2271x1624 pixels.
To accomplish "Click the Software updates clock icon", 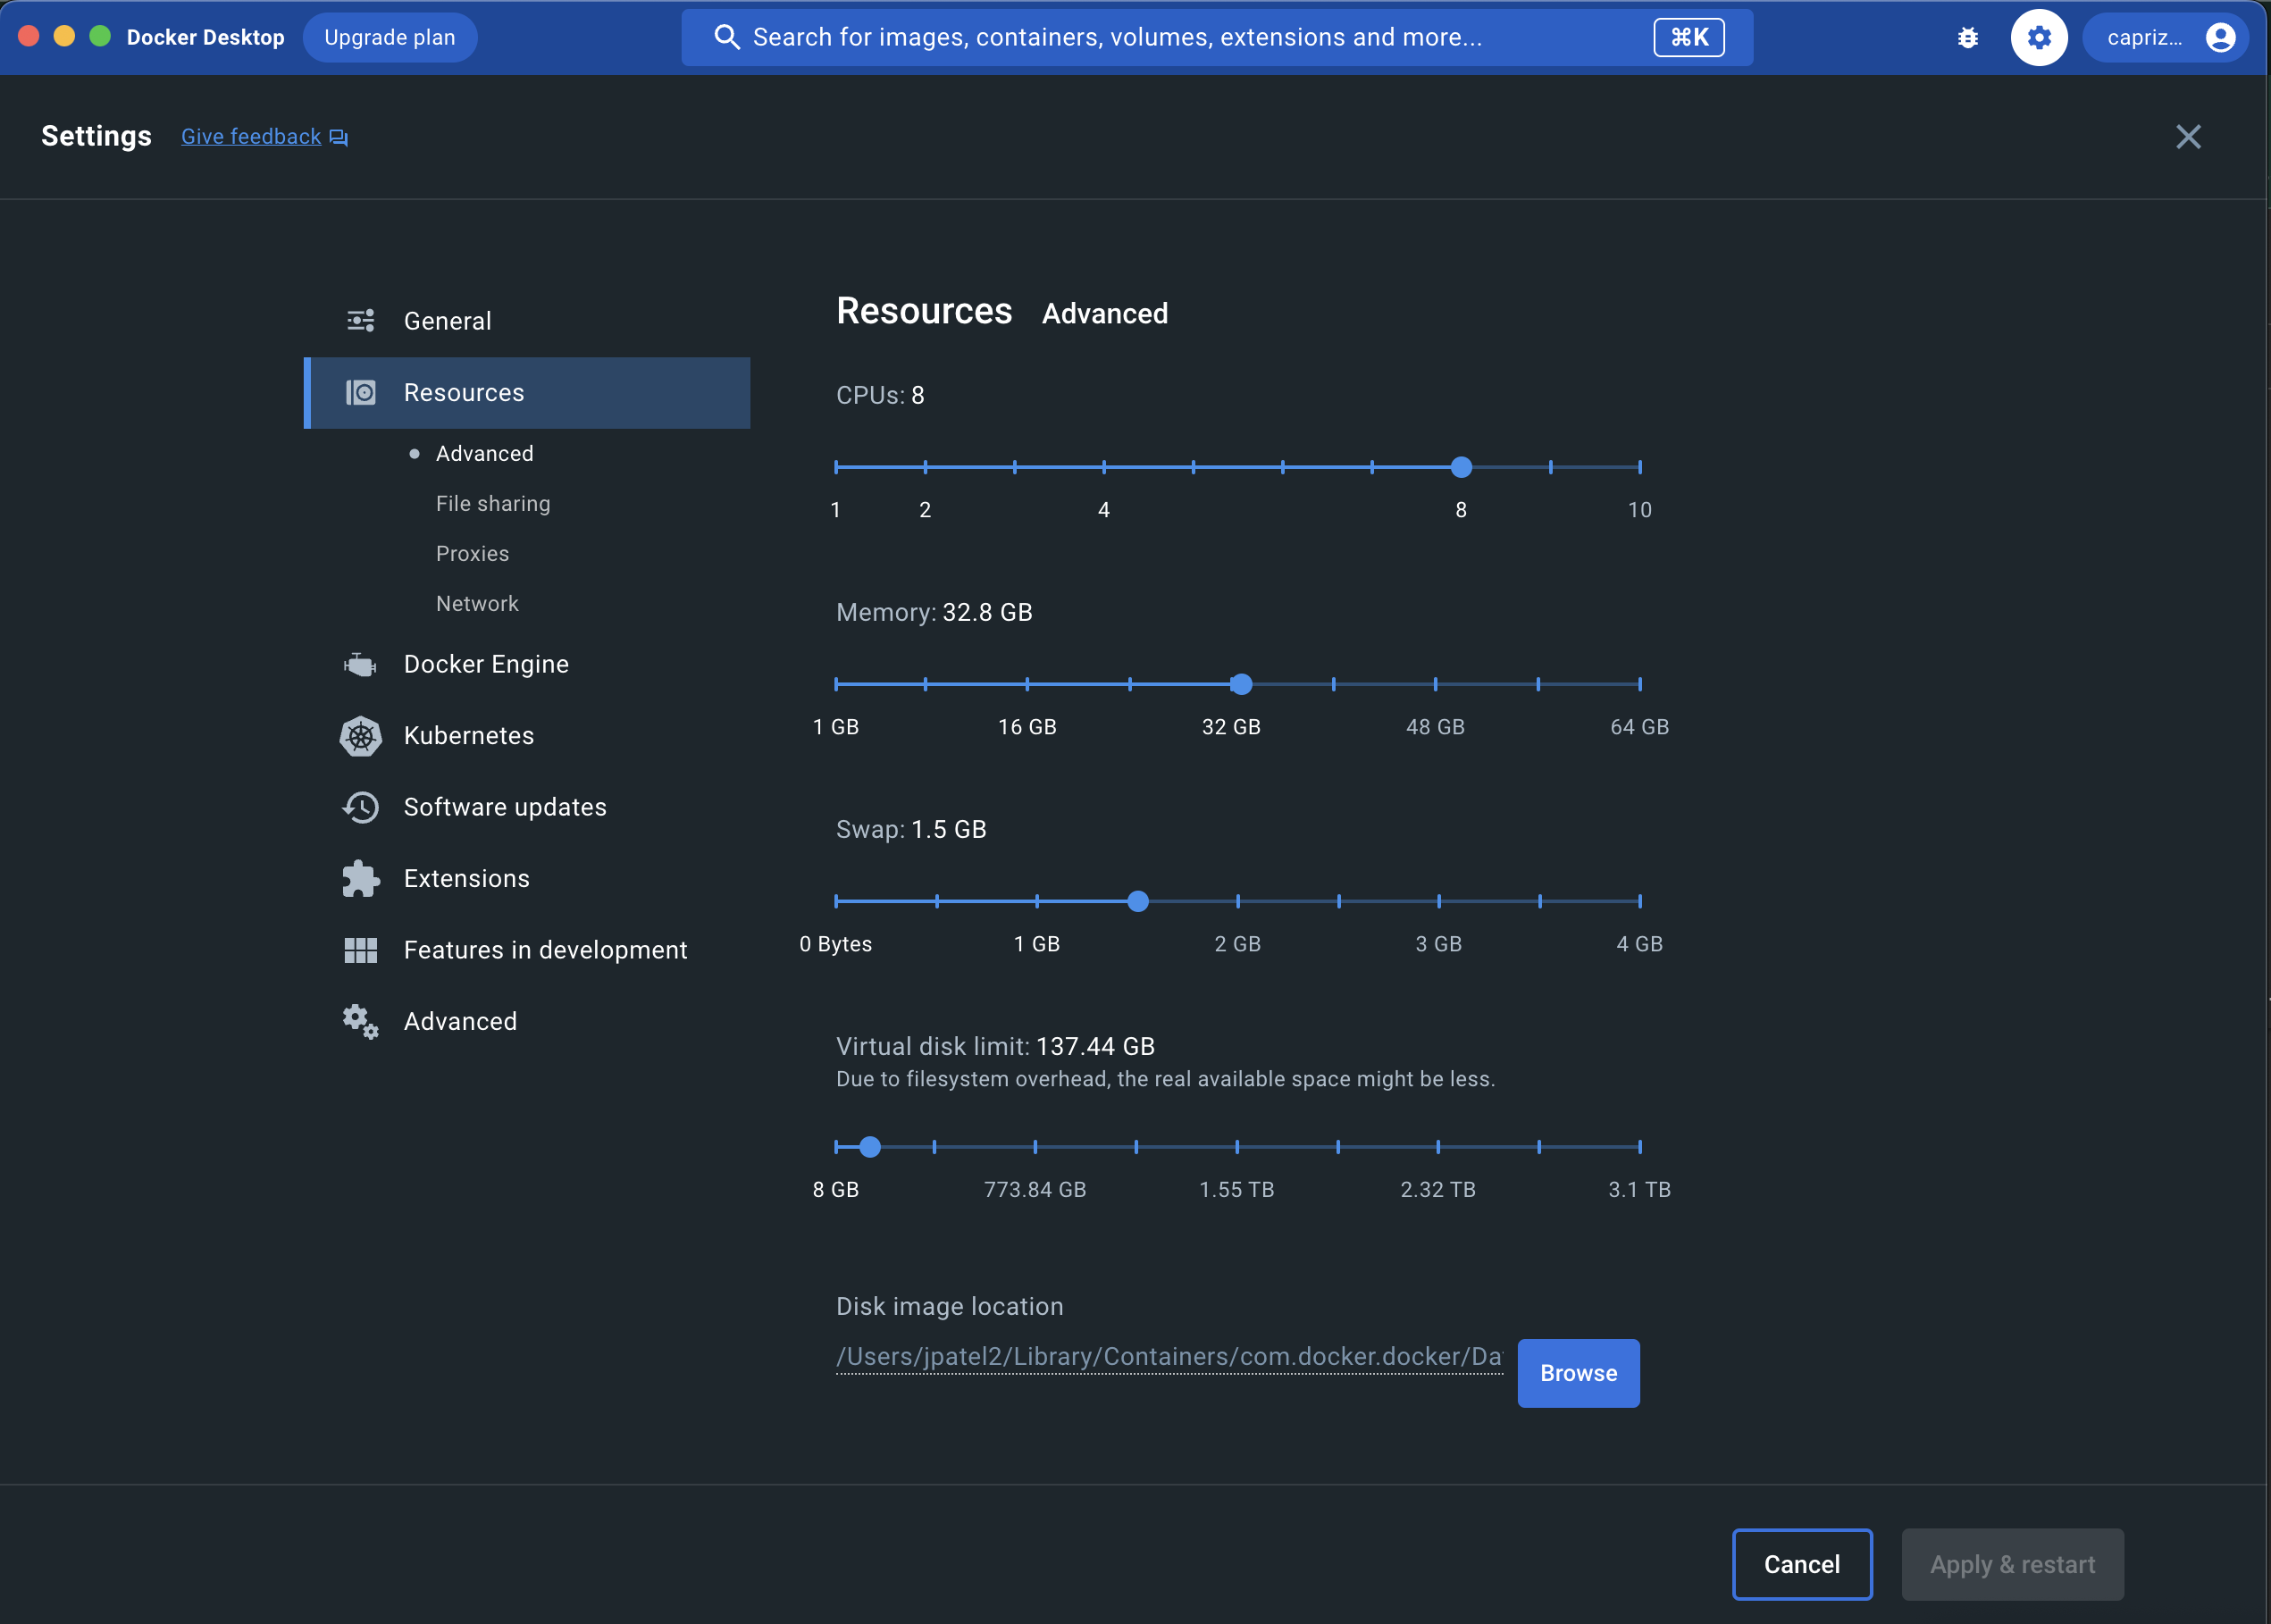I will click(360, 807).
